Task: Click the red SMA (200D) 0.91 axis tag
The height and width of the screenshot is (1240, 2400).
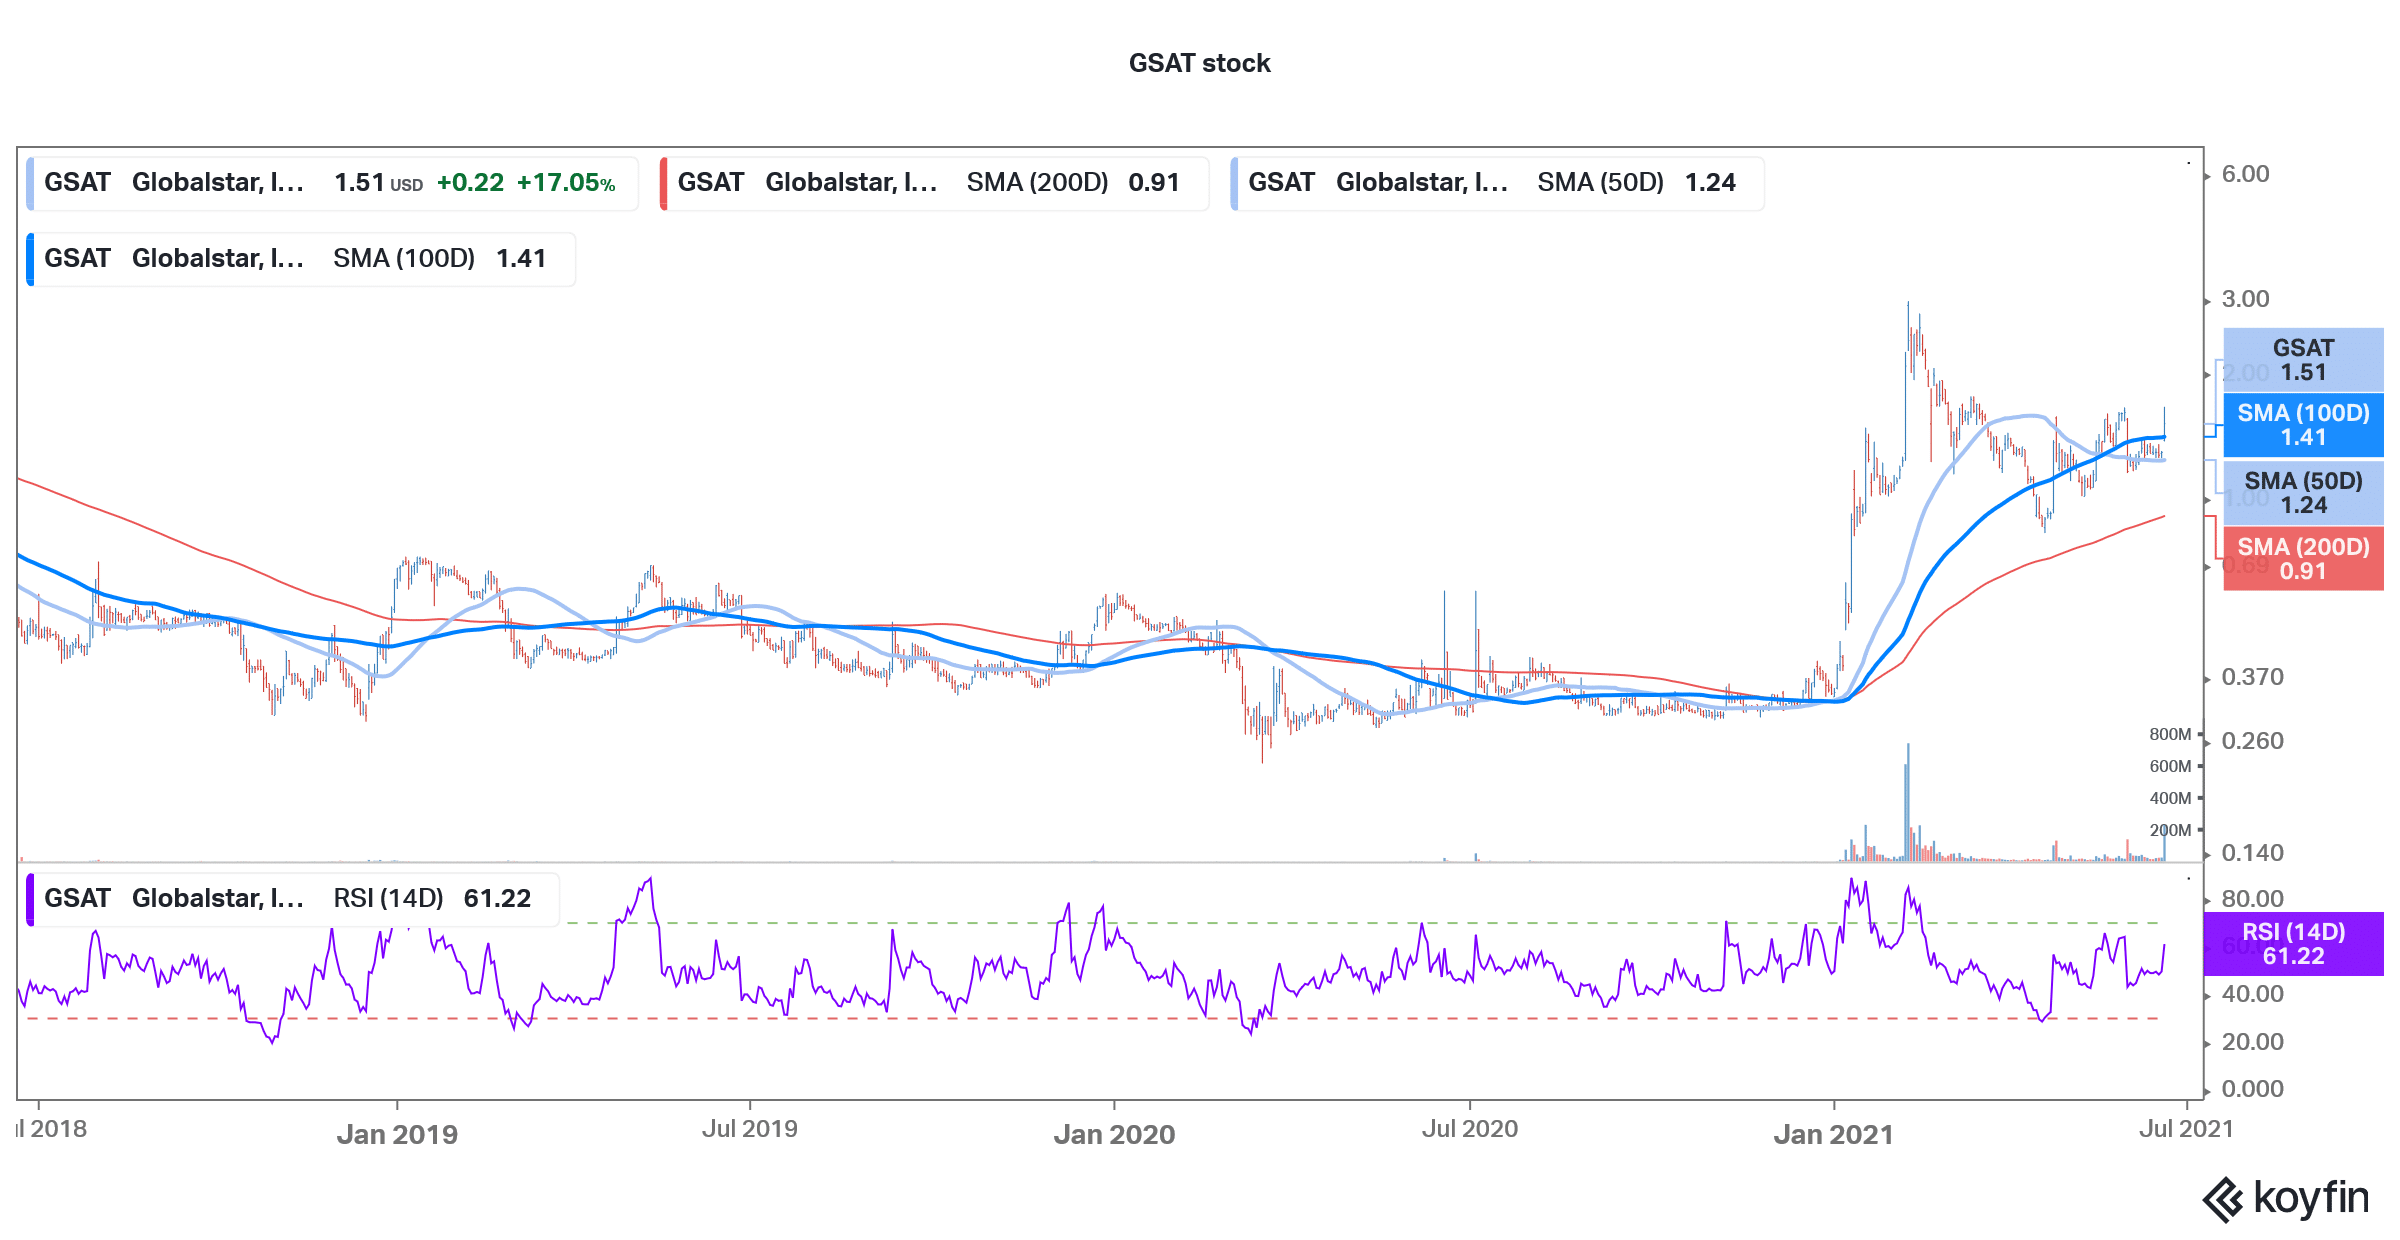Action: [x=2303, y=559]
